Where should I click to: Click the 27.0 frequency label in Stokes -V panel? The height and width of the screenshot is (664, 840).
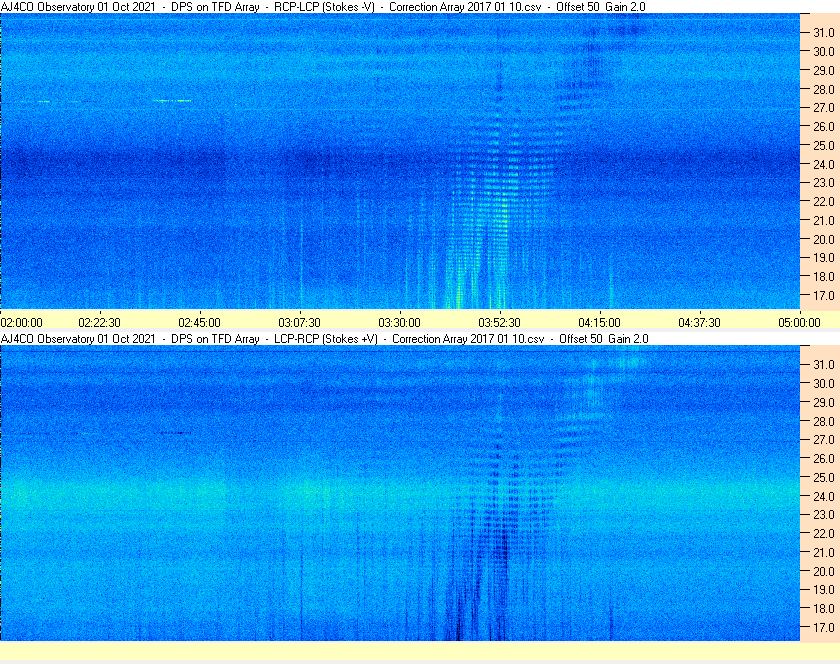(824, 108)
